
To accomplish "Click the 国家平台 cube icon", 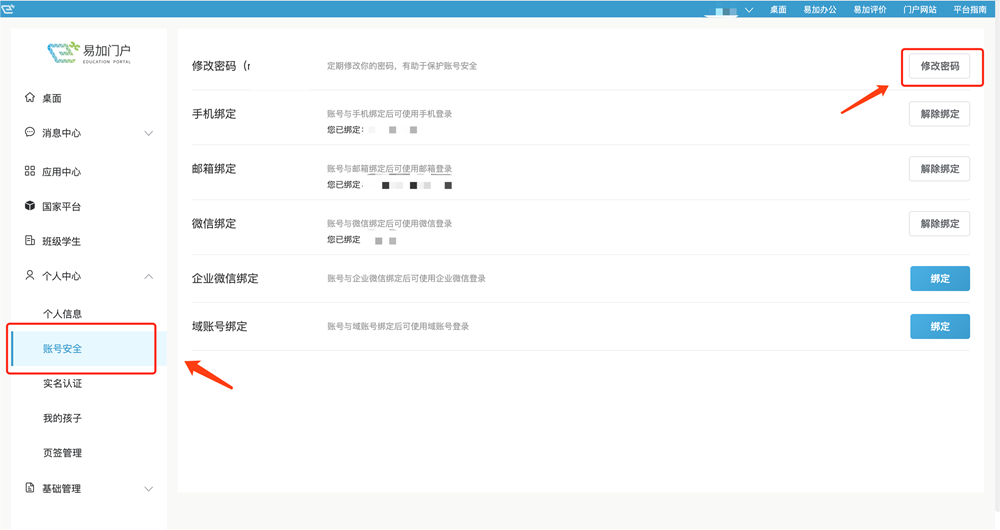I will pos(29,205).
